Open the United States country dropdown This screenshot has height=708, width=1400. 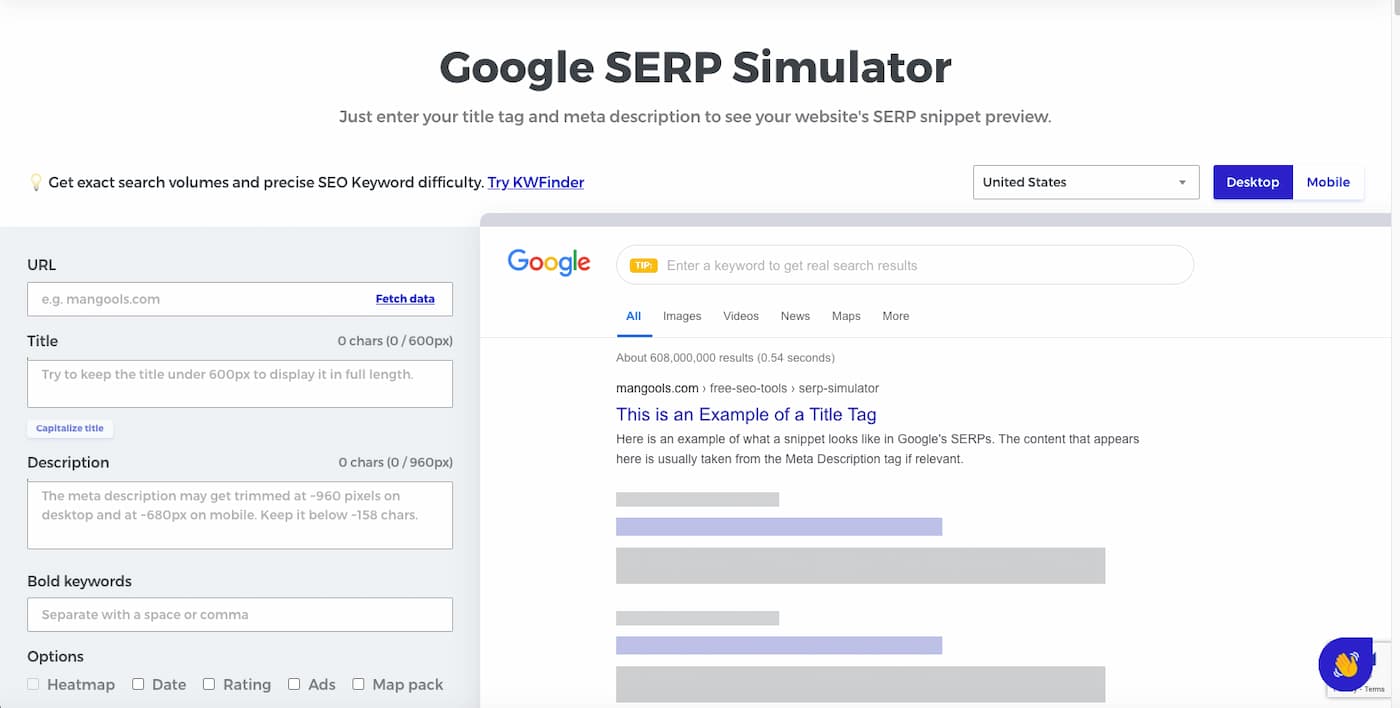coord(1085,182)
